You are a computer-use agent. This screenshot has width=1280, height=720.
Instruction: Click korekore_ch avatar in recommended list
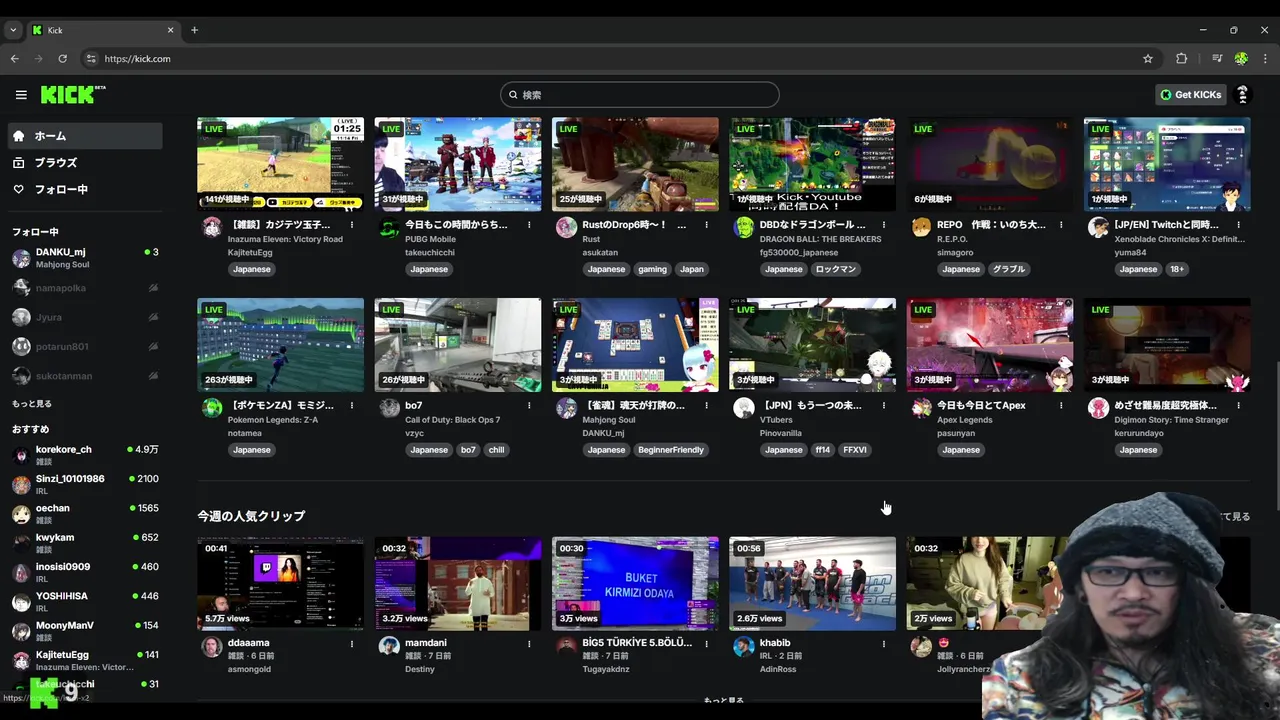coord(21,455)
